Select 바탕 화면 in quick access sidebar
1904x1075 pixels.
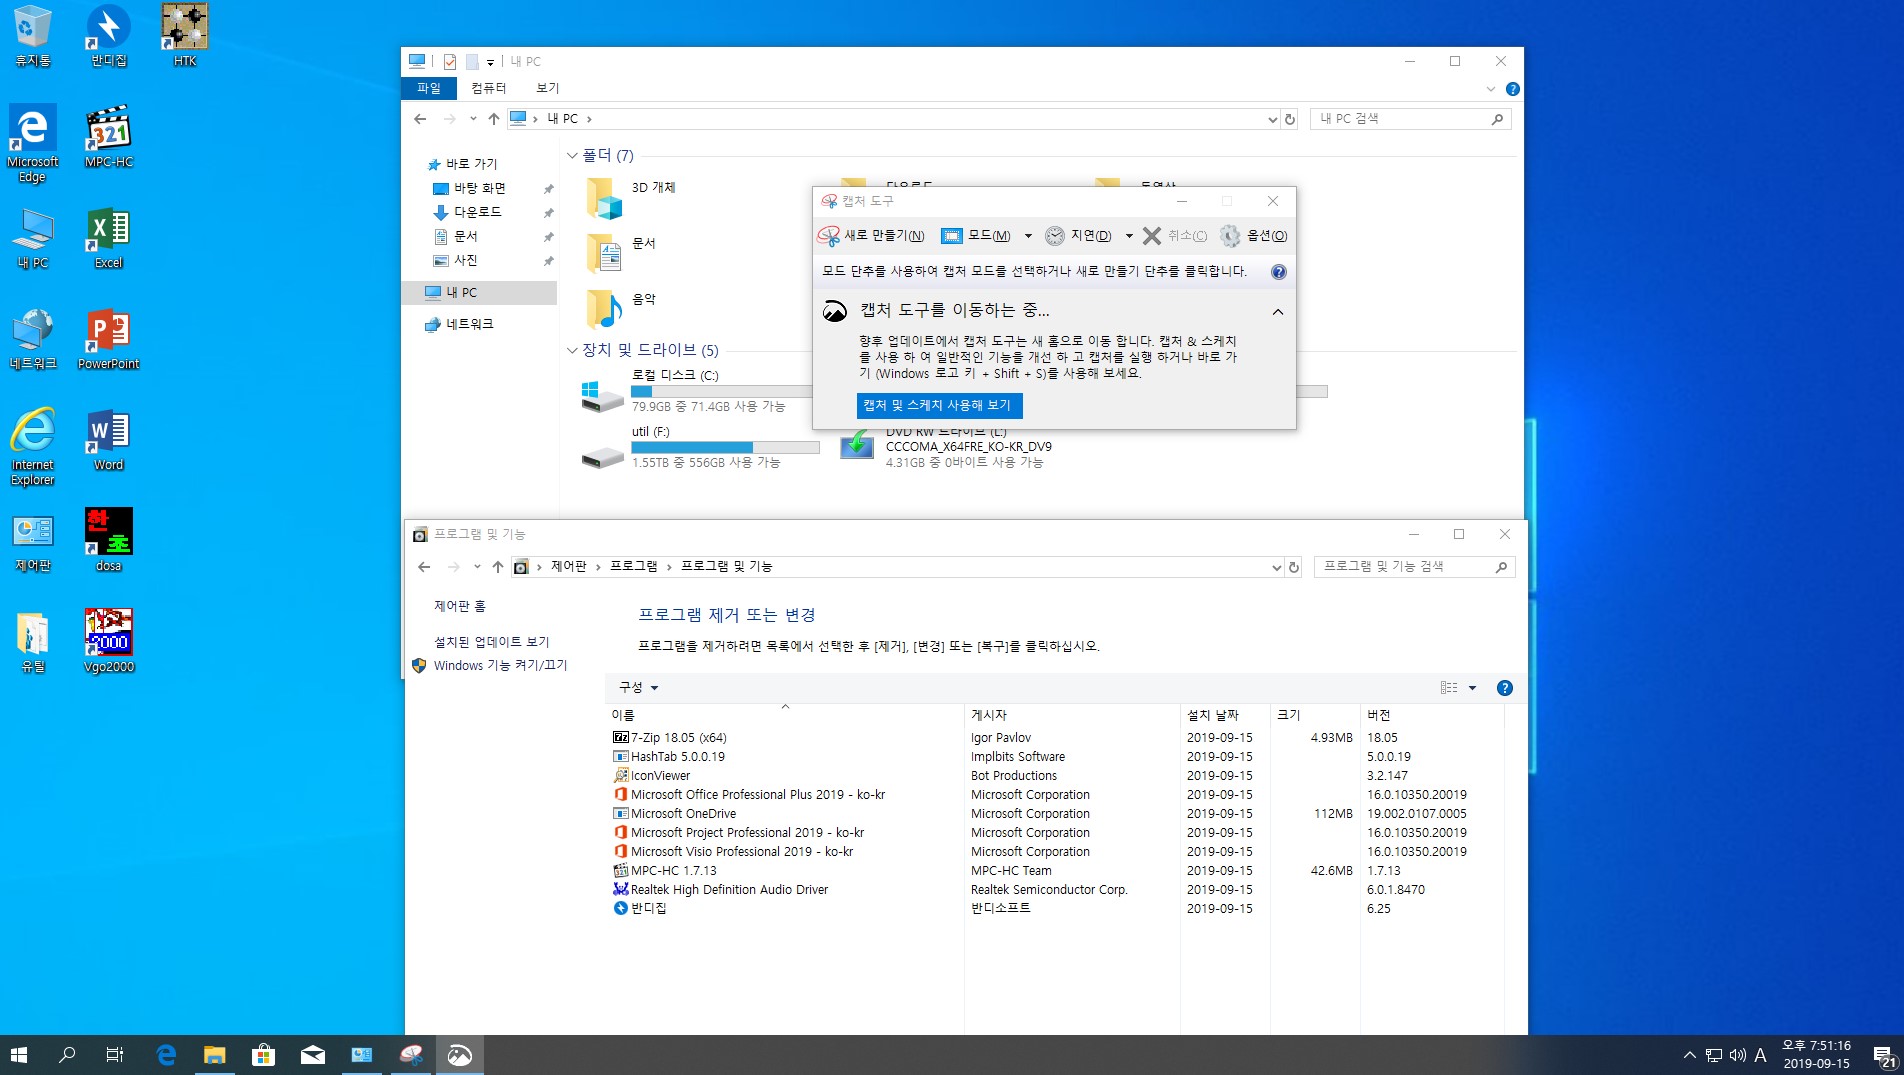[480, 188]
